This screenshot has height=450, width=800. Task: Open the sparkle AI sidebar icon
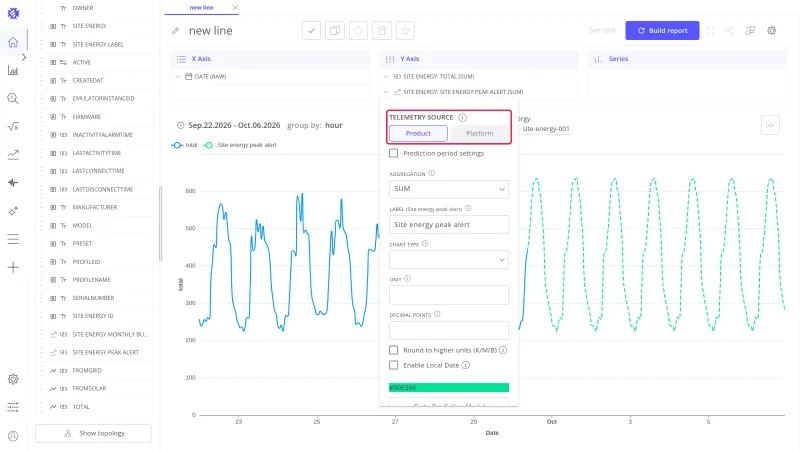(13, 211)
